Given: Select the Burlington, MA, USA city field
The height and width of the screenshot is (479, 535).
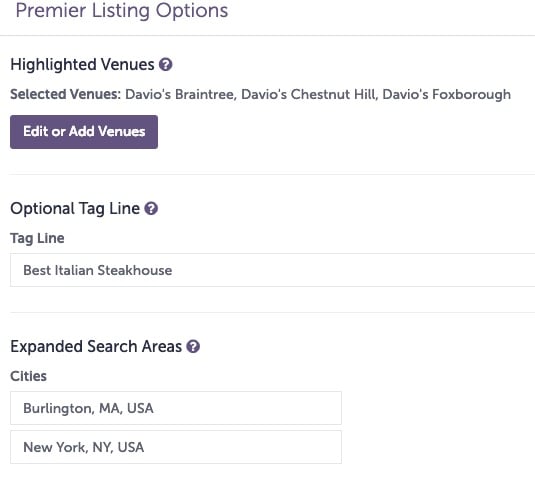Looking at the screenshot, I should [x=176, y=408].
